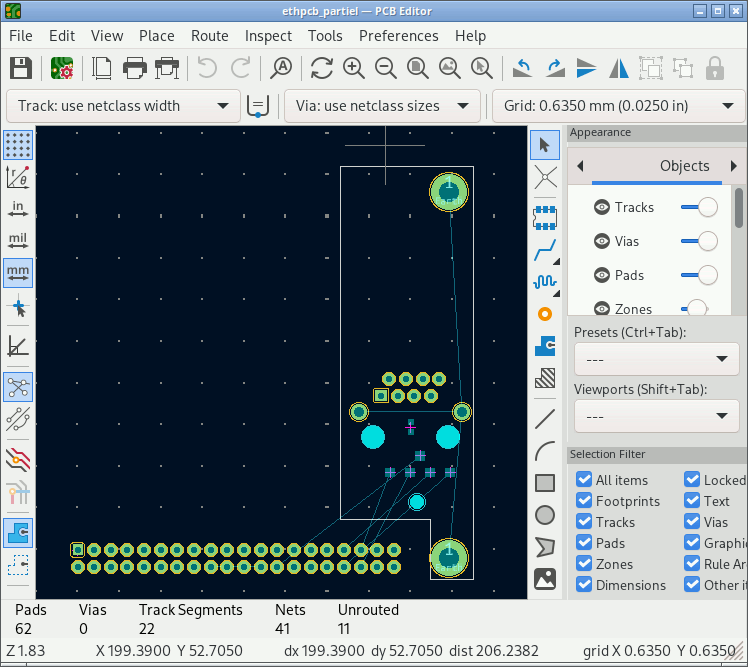Click the lock items padlock icon

click(x=715, y=68)
